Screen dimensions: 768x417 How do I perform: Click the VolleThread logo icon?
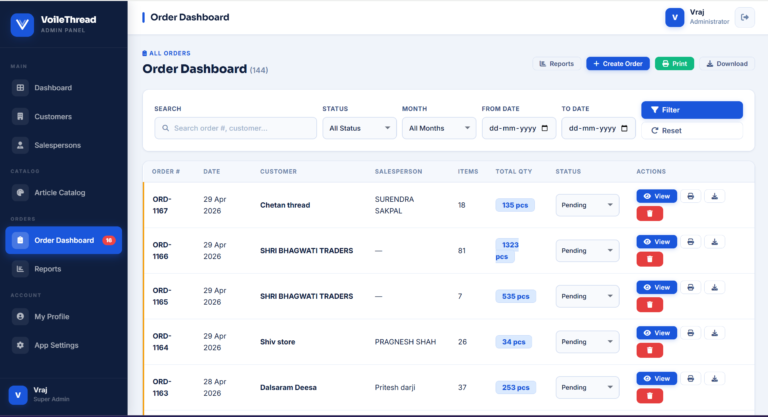21,24
